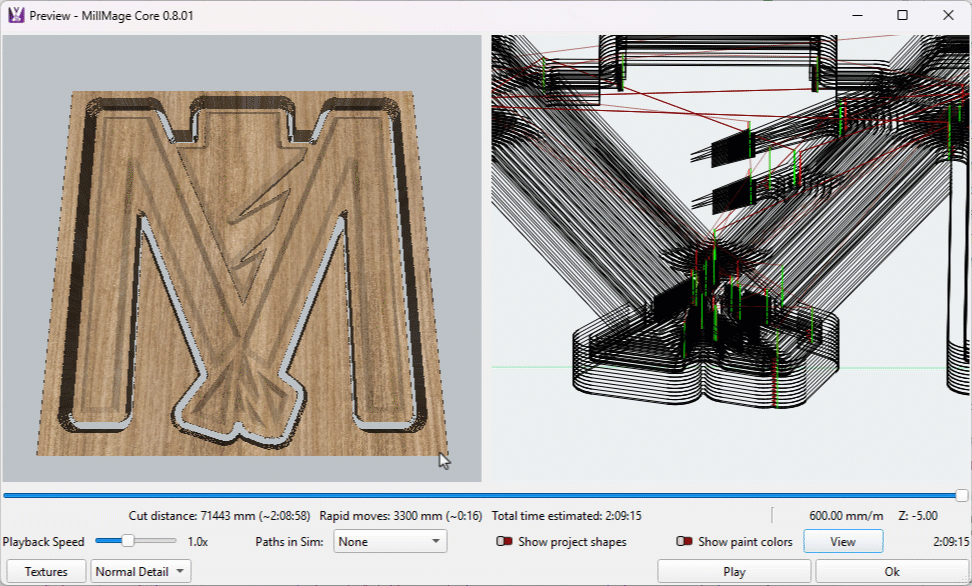Click the carved wood M 3D preview
Image resolution: width=972 pixels, height=586 pixels.
(241, 260)
